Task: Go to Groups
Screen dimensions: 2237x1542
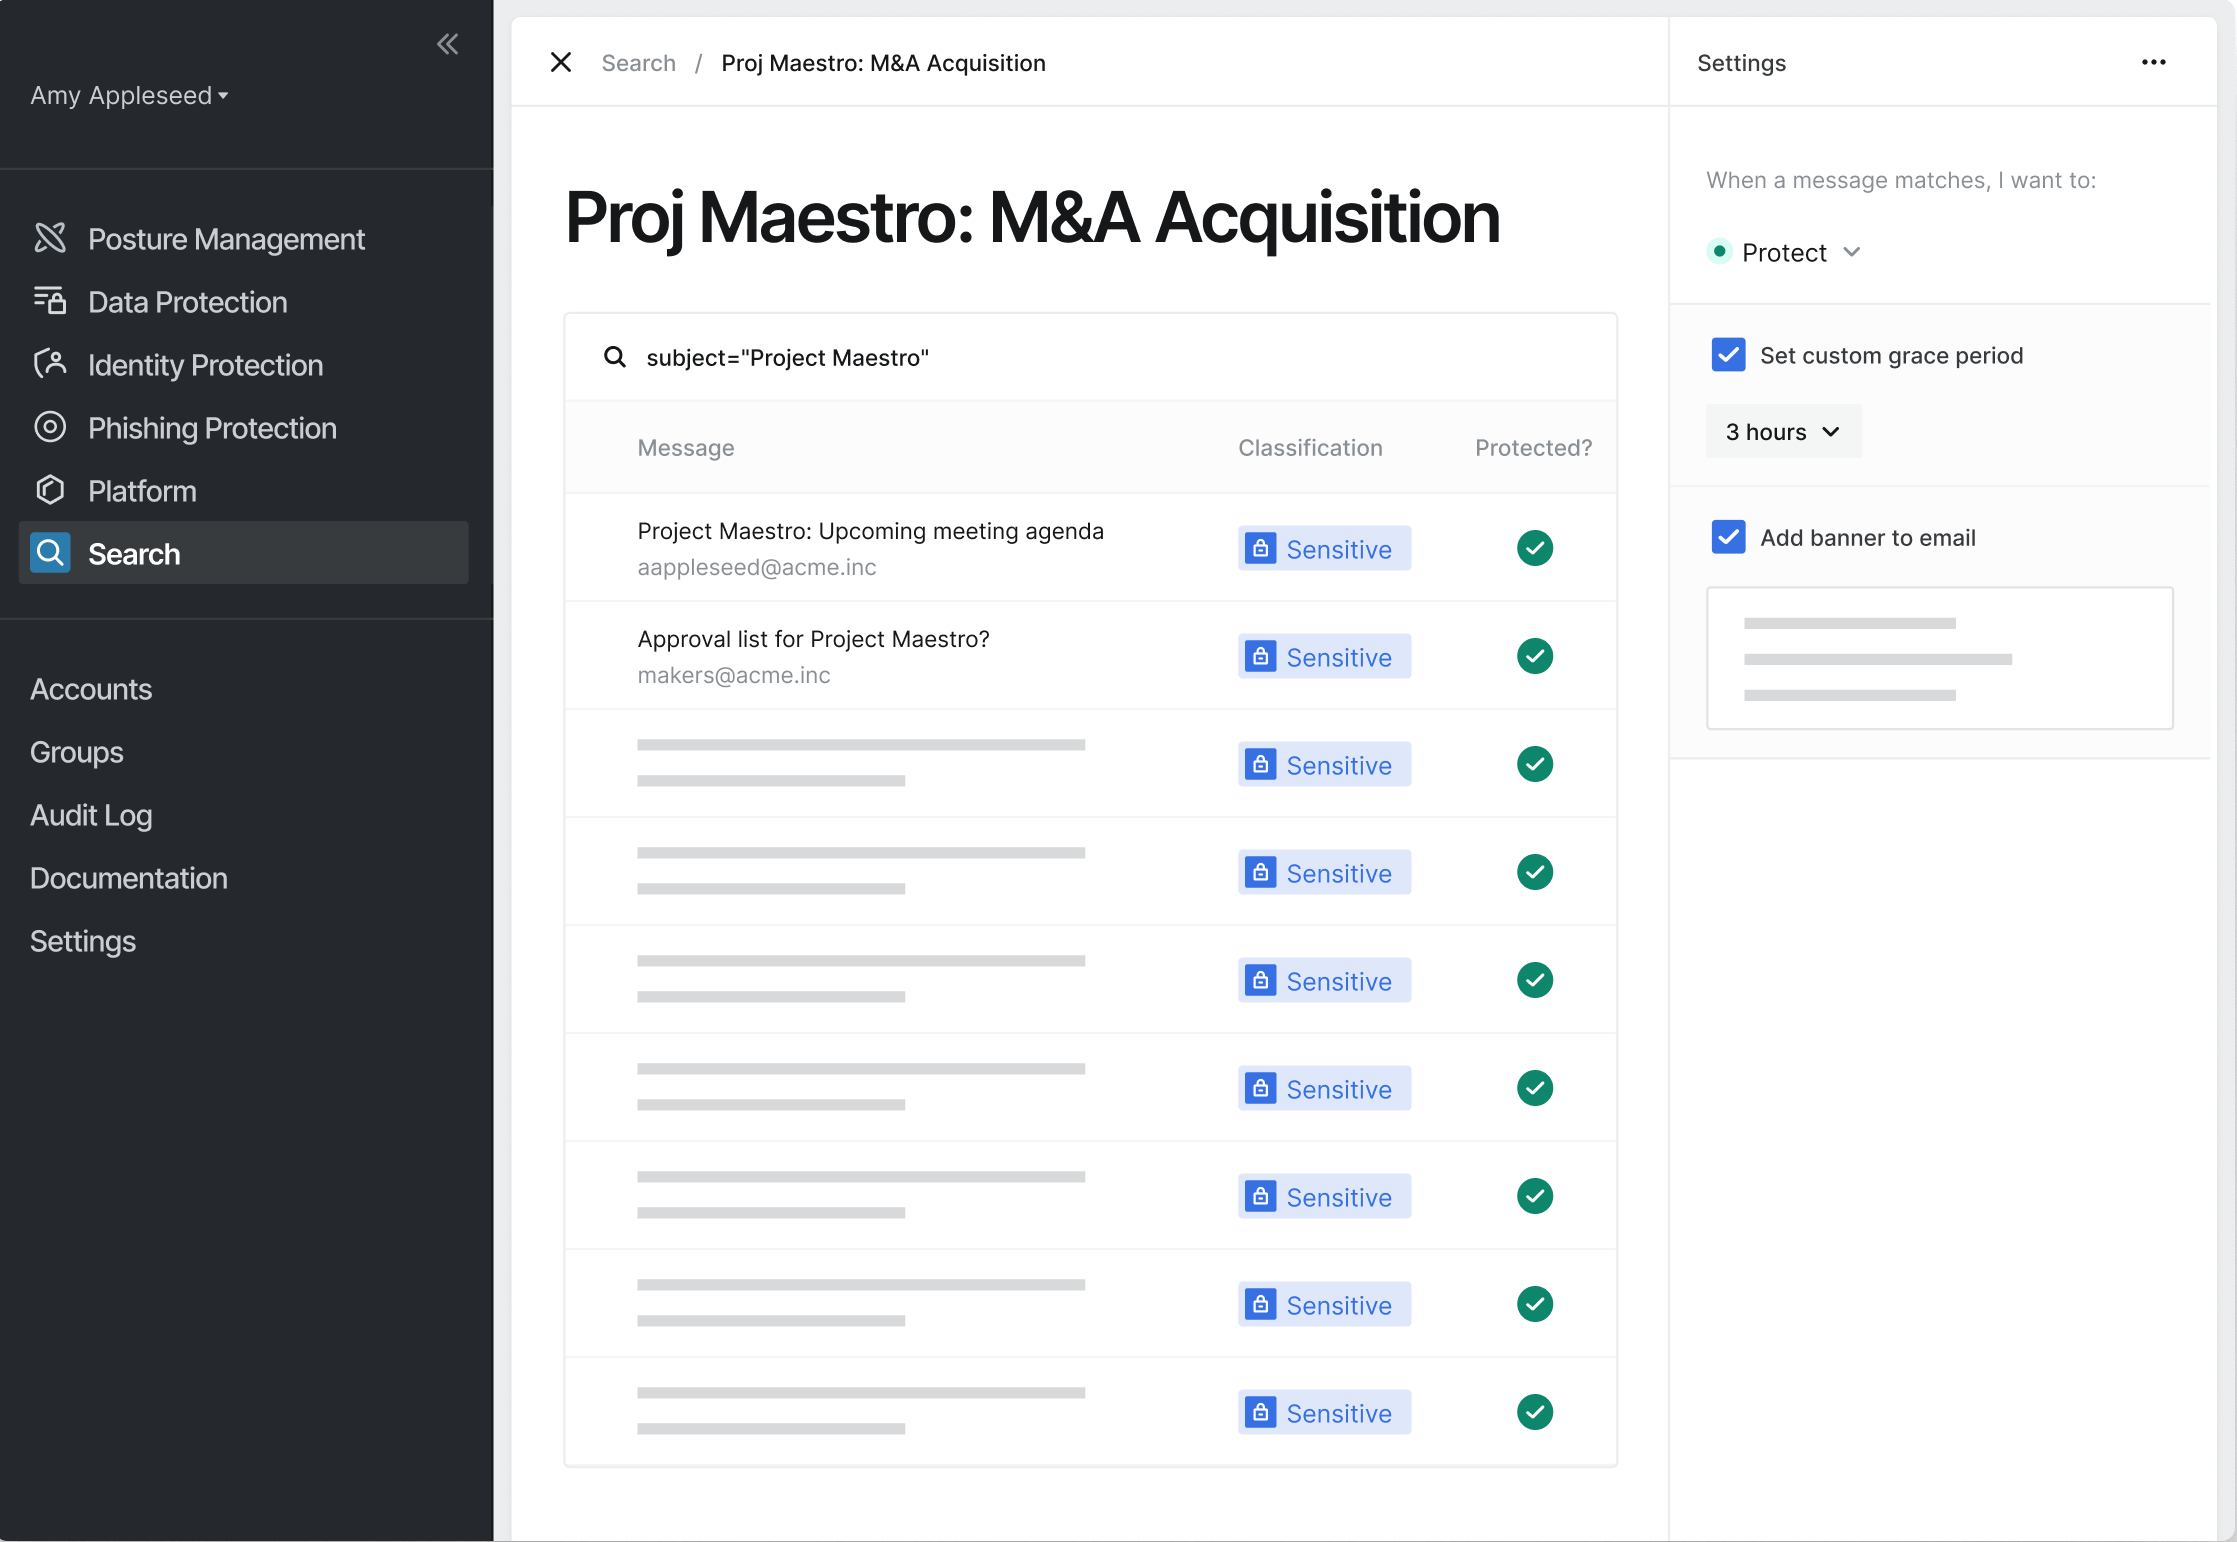Action: pos(77,752)
